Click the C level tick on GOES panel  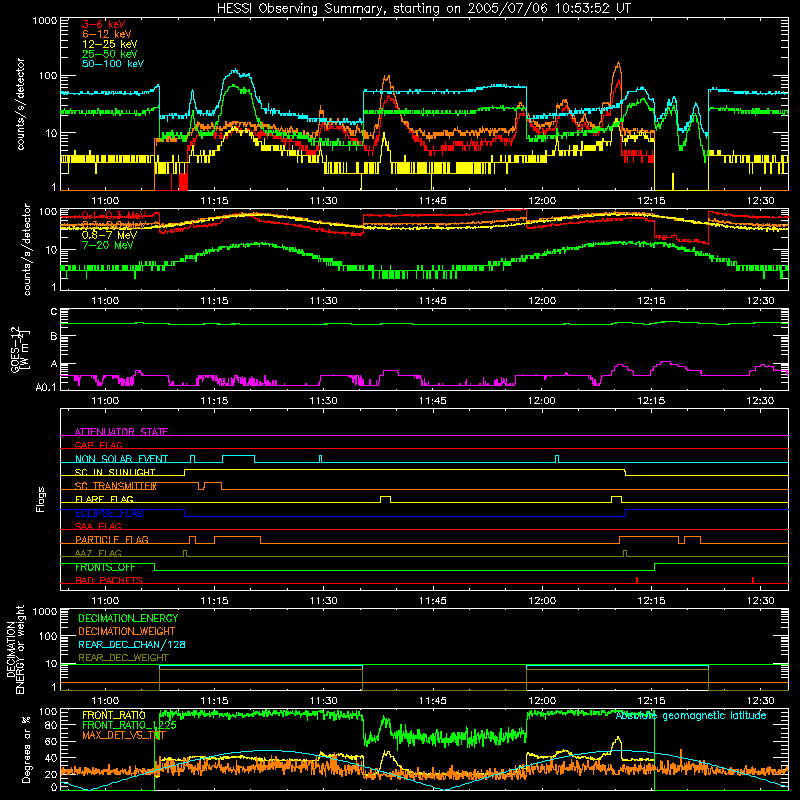[54, 312]
